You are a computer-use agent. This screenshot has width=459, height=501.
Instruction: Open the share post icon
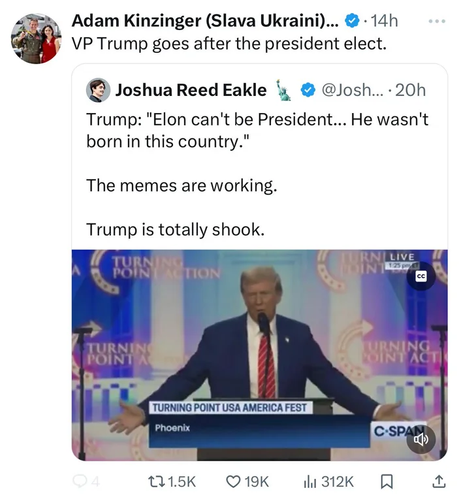coord(439,482)
